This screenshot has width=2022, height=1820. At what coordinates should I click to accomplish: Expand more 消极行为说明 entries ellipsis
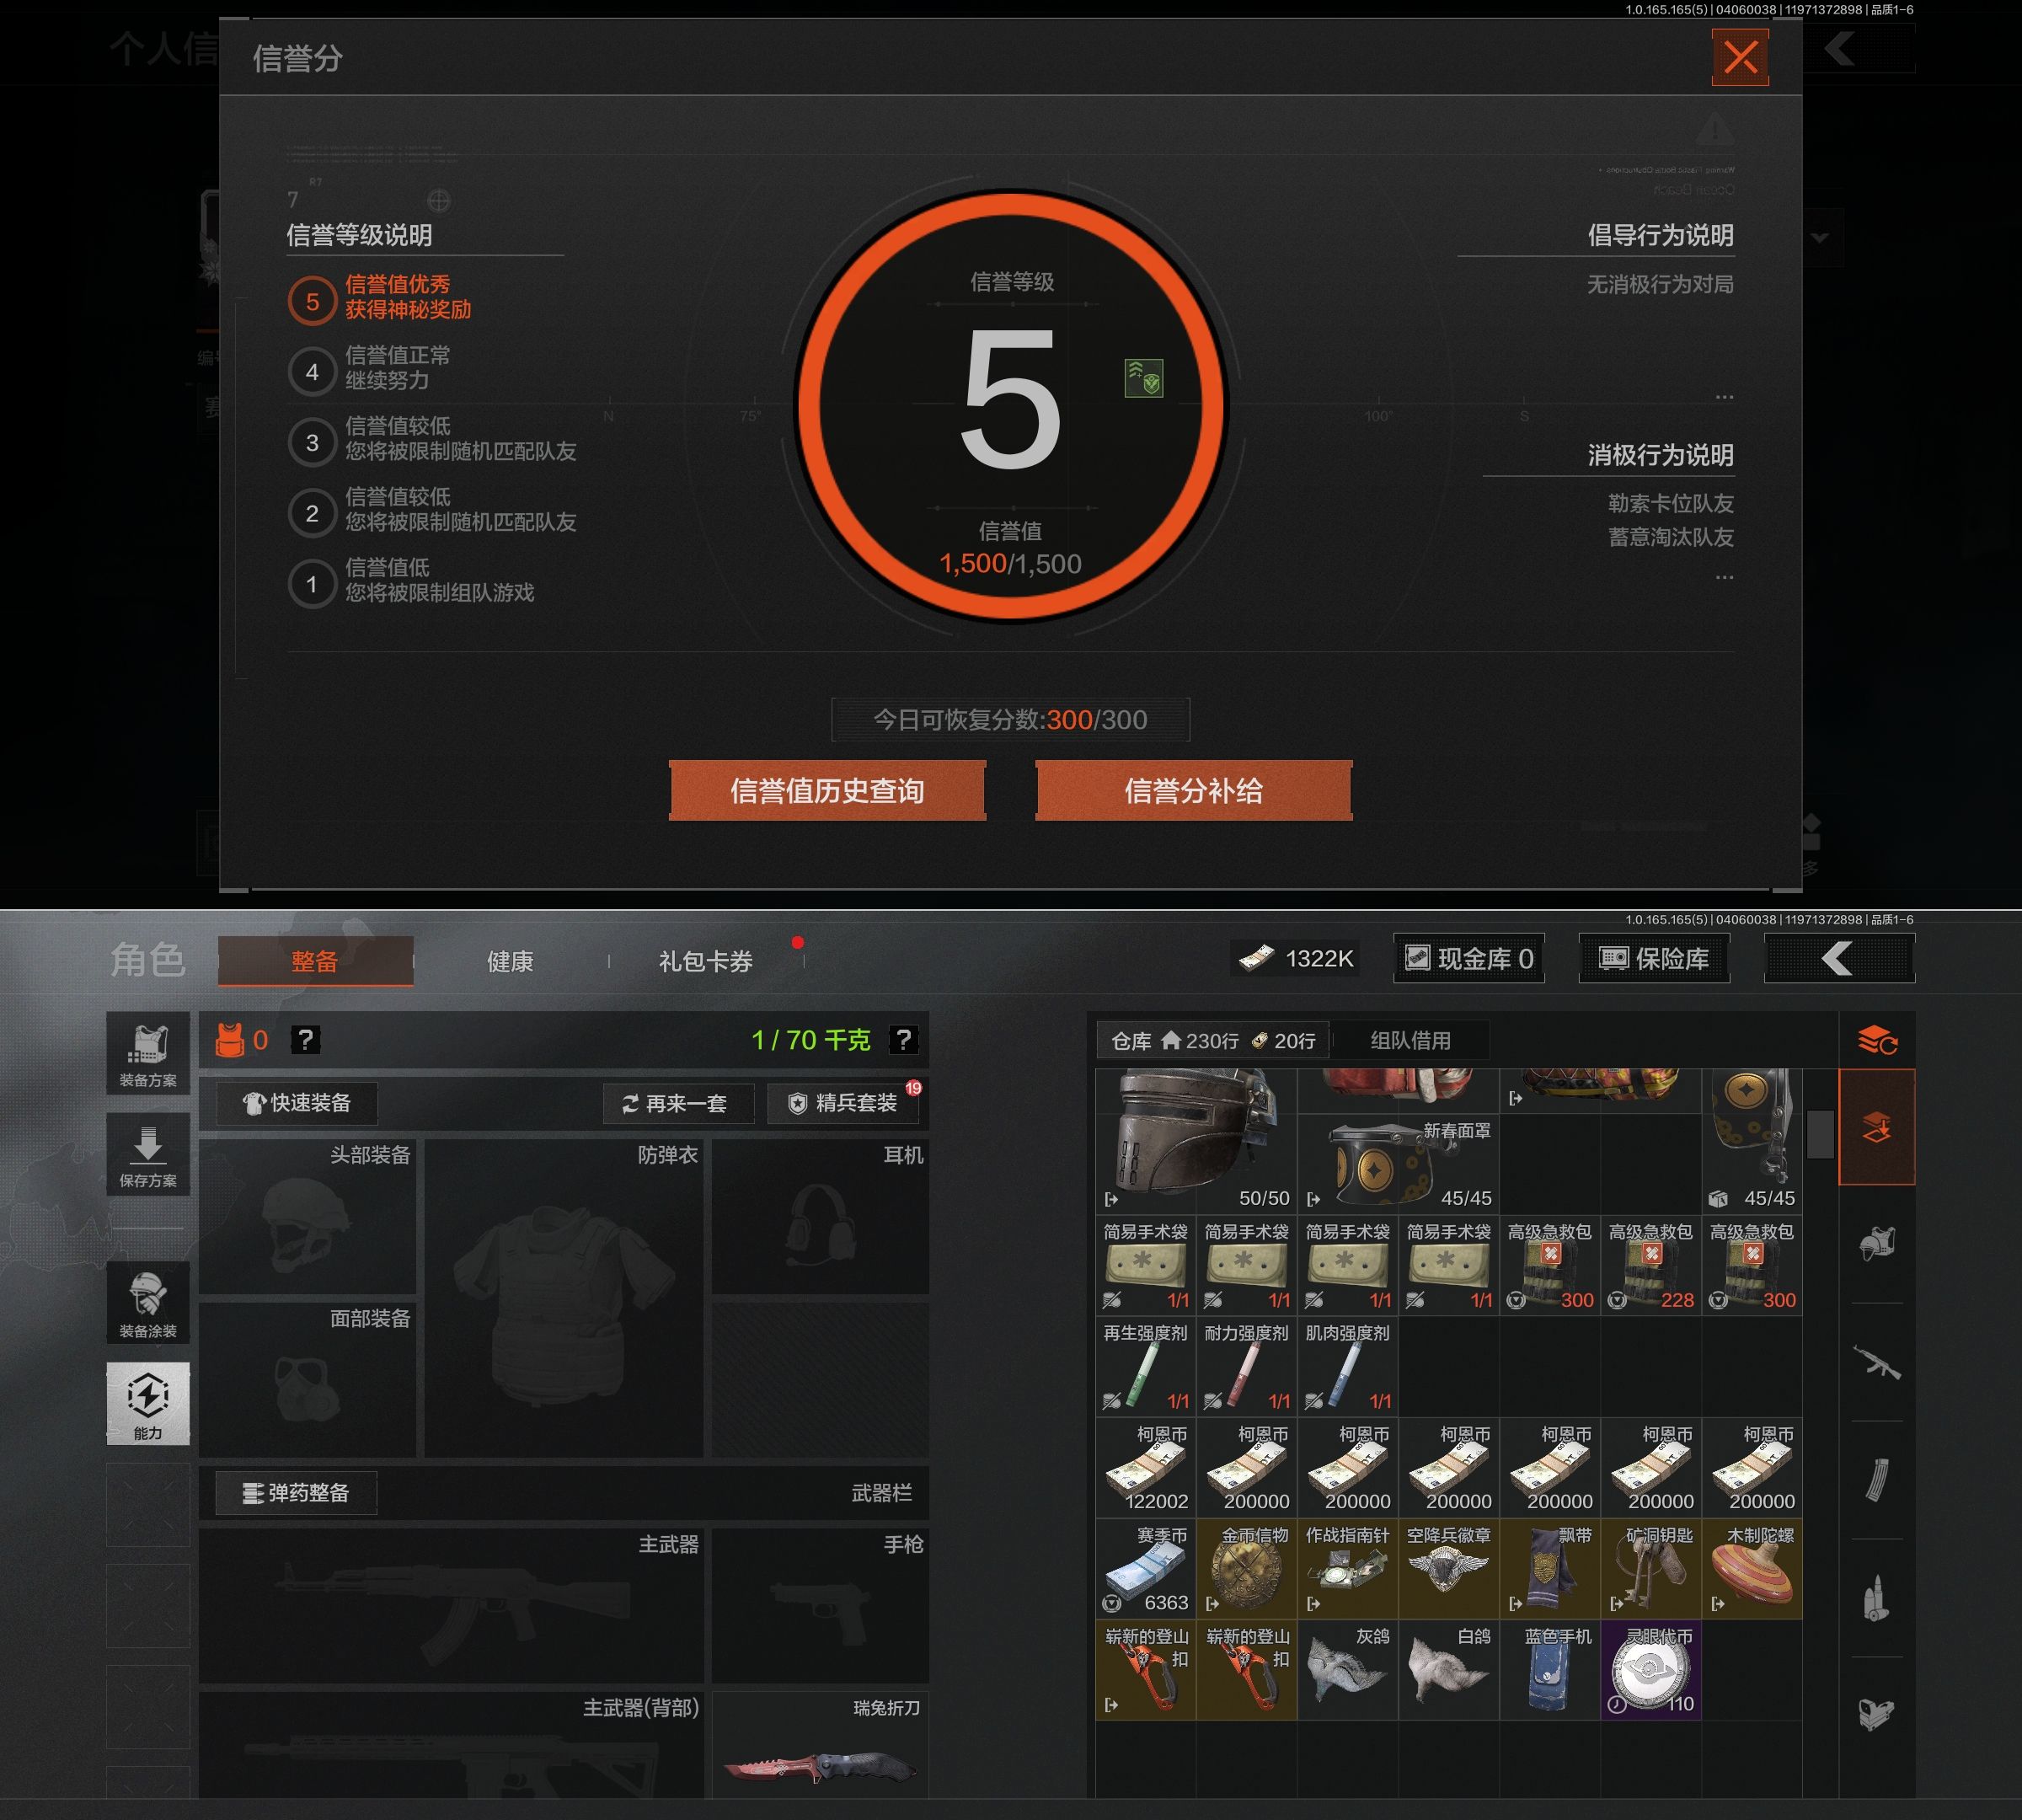(x=1724, y=578)
